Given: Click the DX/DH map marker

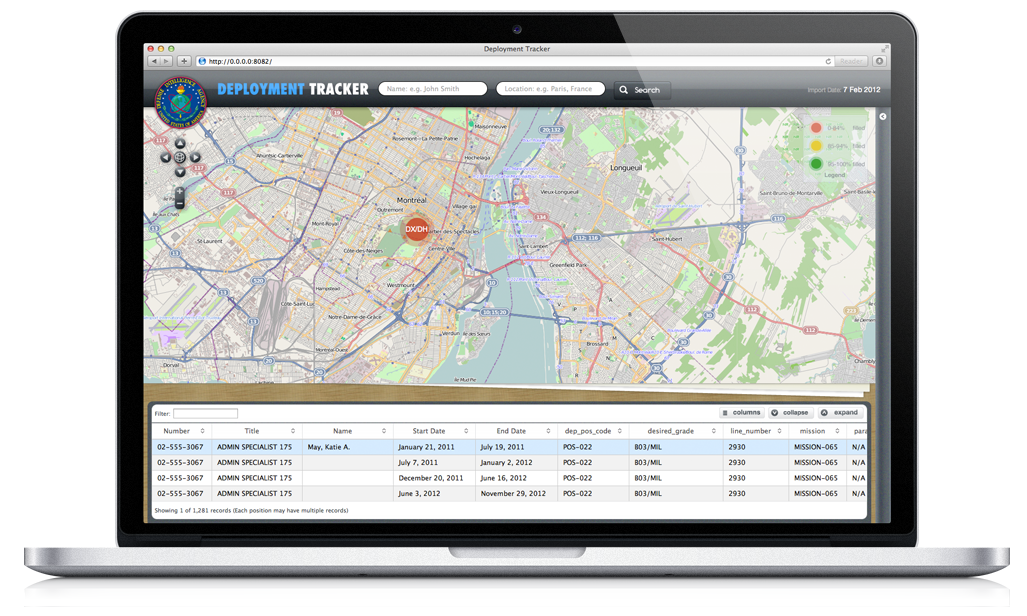Looking at the screenshot, I should coord(416,229).
